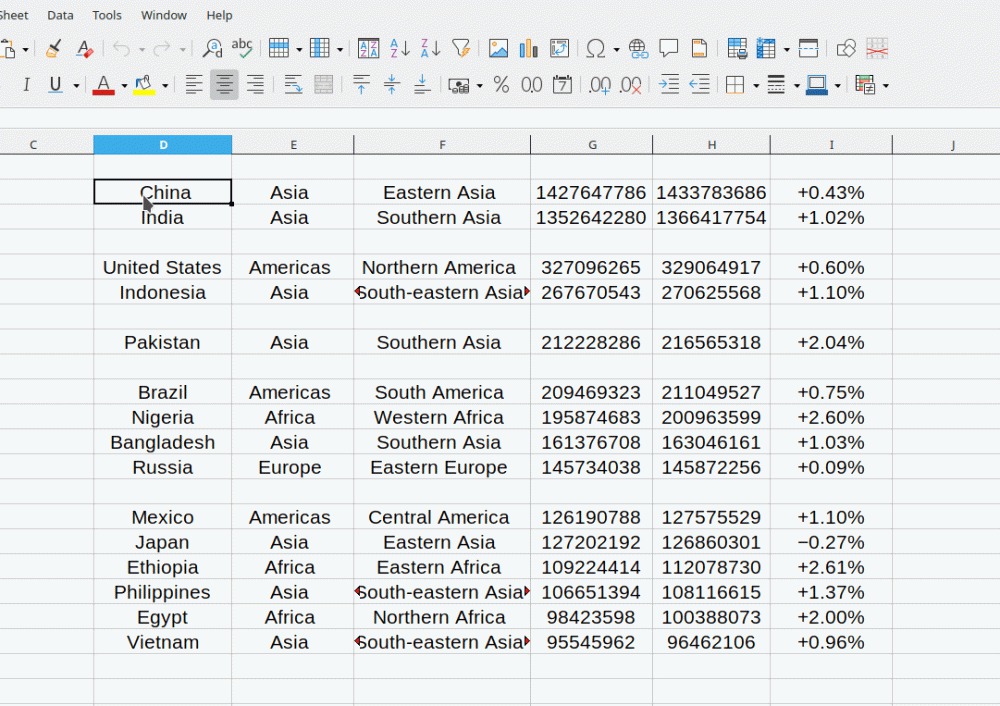Click Insert Columns icon
The height and width of the screenshot is (706, 1000).
[320, 48]
